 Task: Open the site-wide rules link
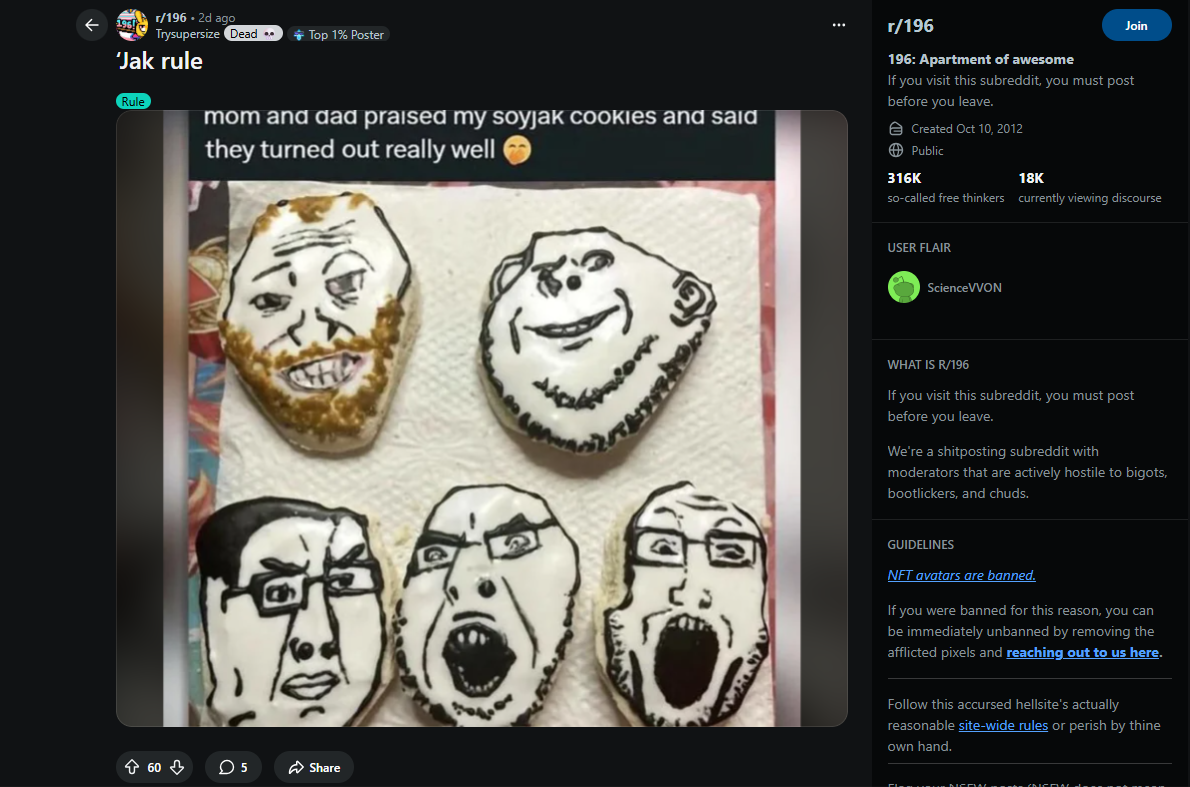(1003, 725)
